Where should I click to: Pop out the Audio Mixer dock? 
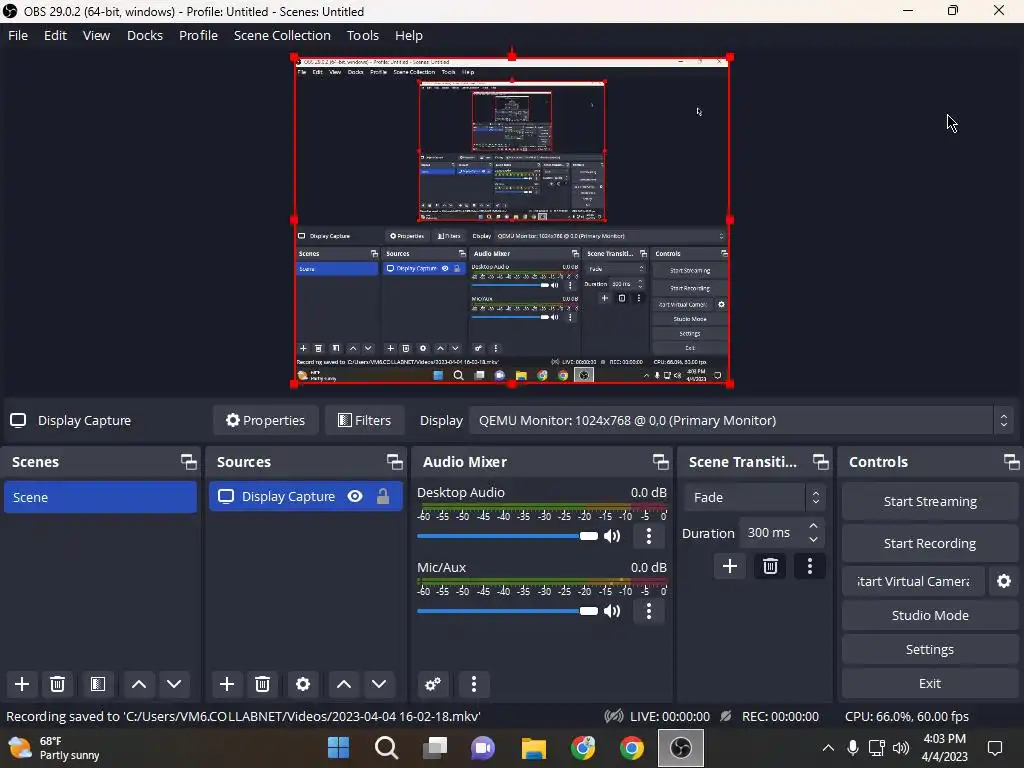pyautogui.click(x=660, y=462)
